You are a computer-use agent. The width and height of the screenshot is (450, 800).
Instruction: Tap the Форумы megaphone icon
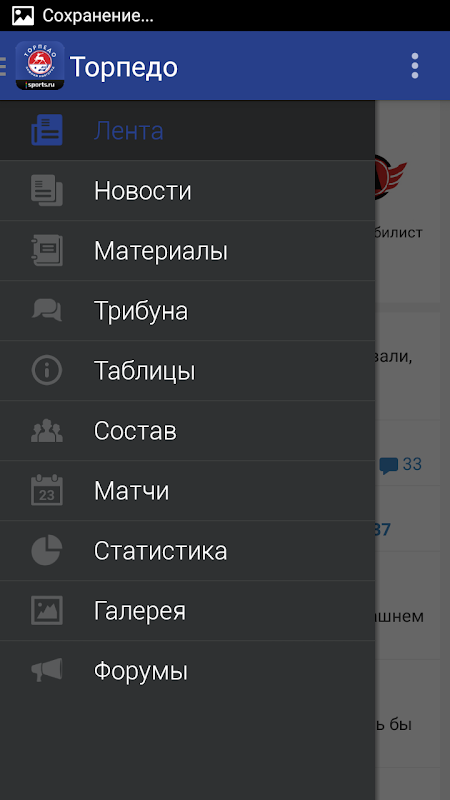point(47,670)
